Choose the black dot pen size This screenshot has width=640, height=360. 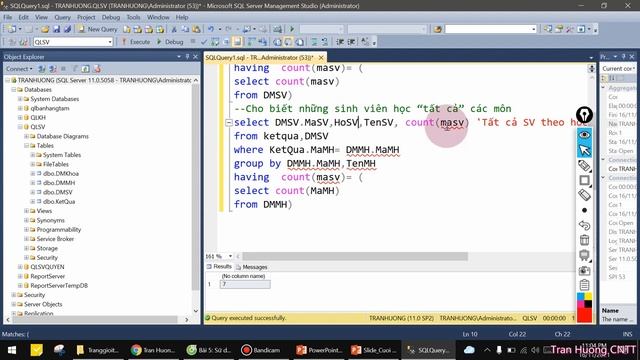tap(584, 210)
